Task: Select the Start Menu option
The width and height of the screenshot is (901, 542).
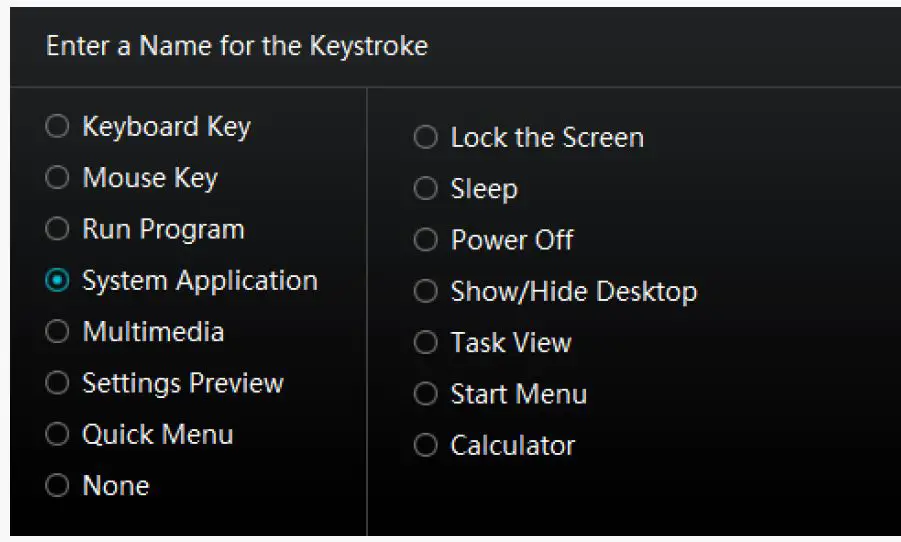Action: click(426, 394)
